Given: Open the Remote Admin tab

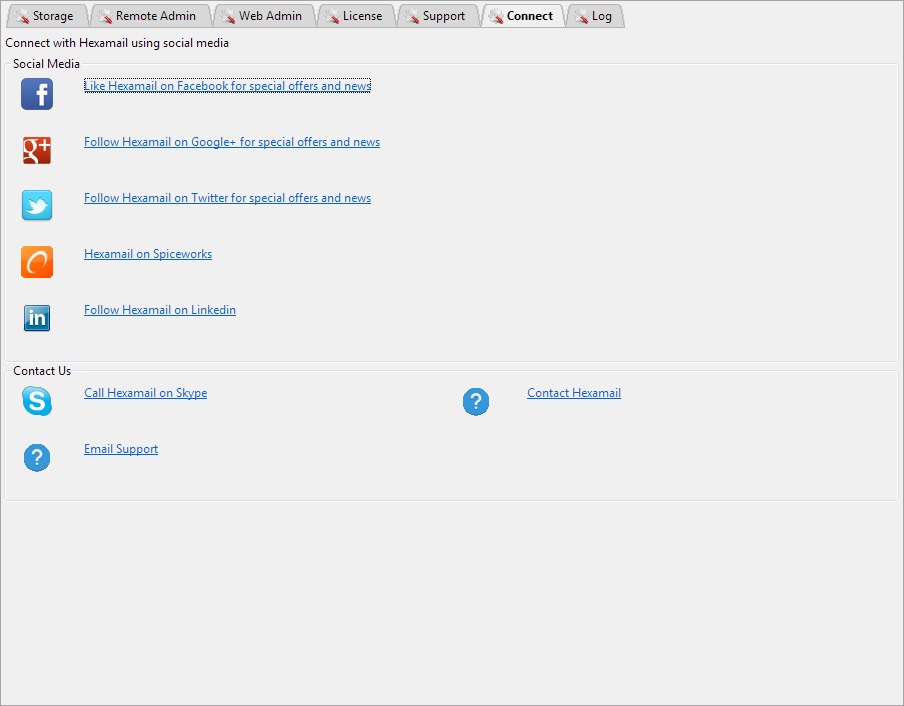Looking at the screenshot, I should 148,16.
